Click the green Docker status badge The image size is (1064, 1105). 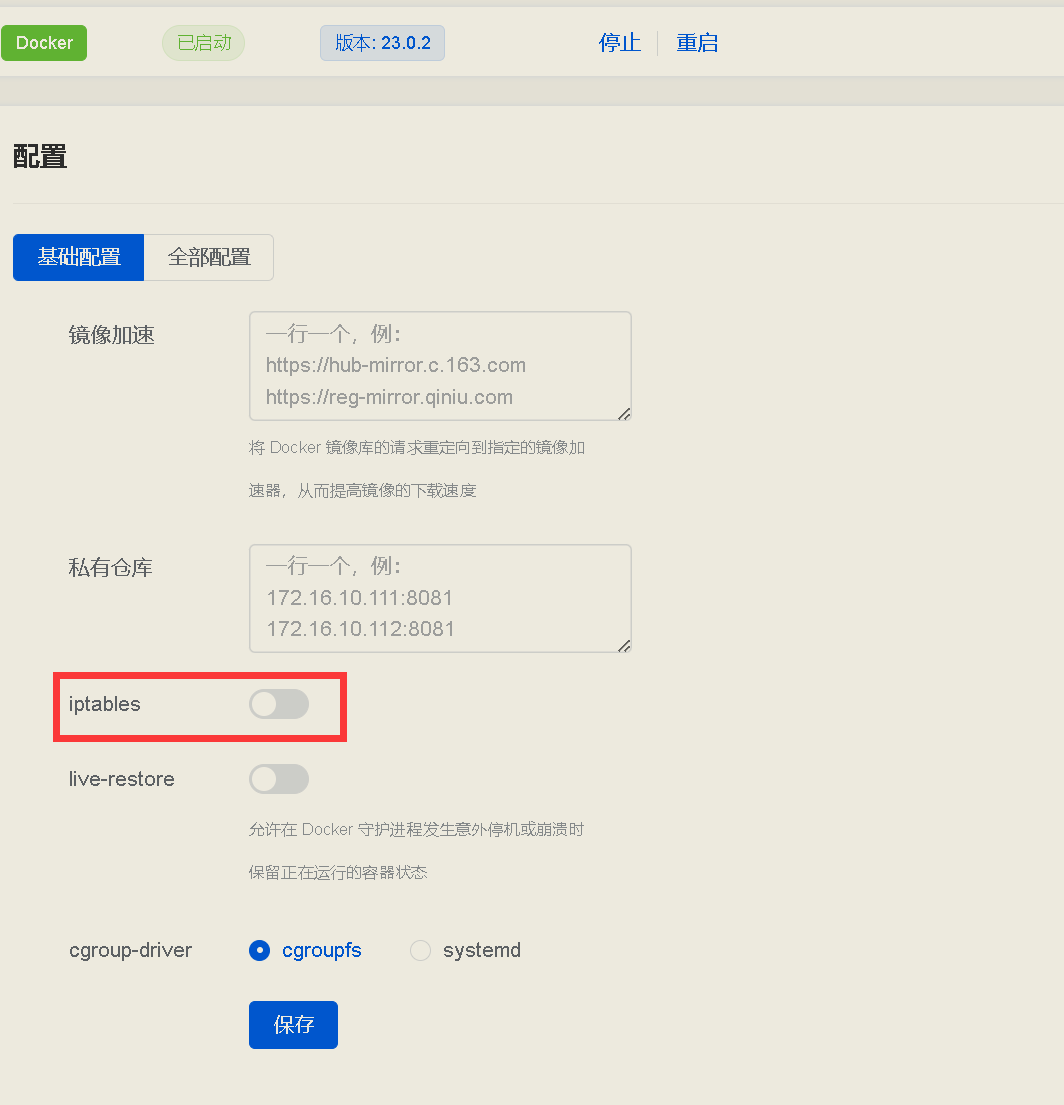[x=44, y=43]
